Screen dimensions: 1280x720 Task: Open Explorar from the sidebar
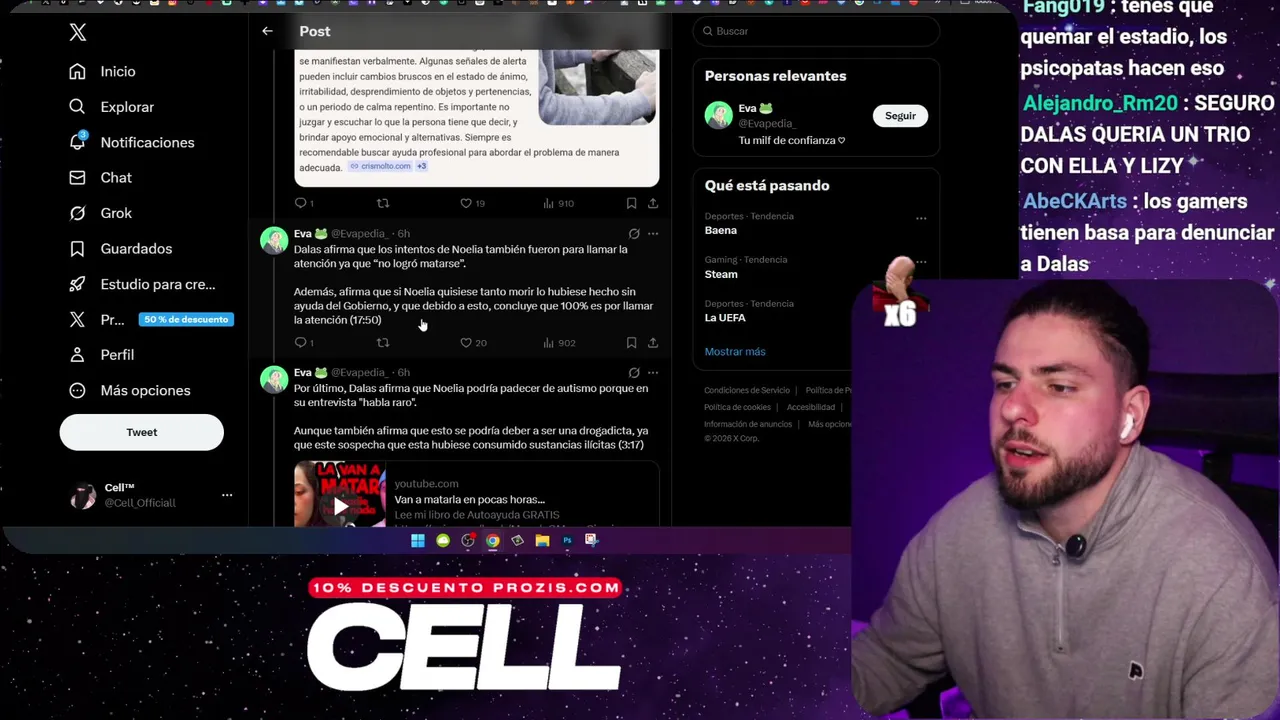pos(111,107)
